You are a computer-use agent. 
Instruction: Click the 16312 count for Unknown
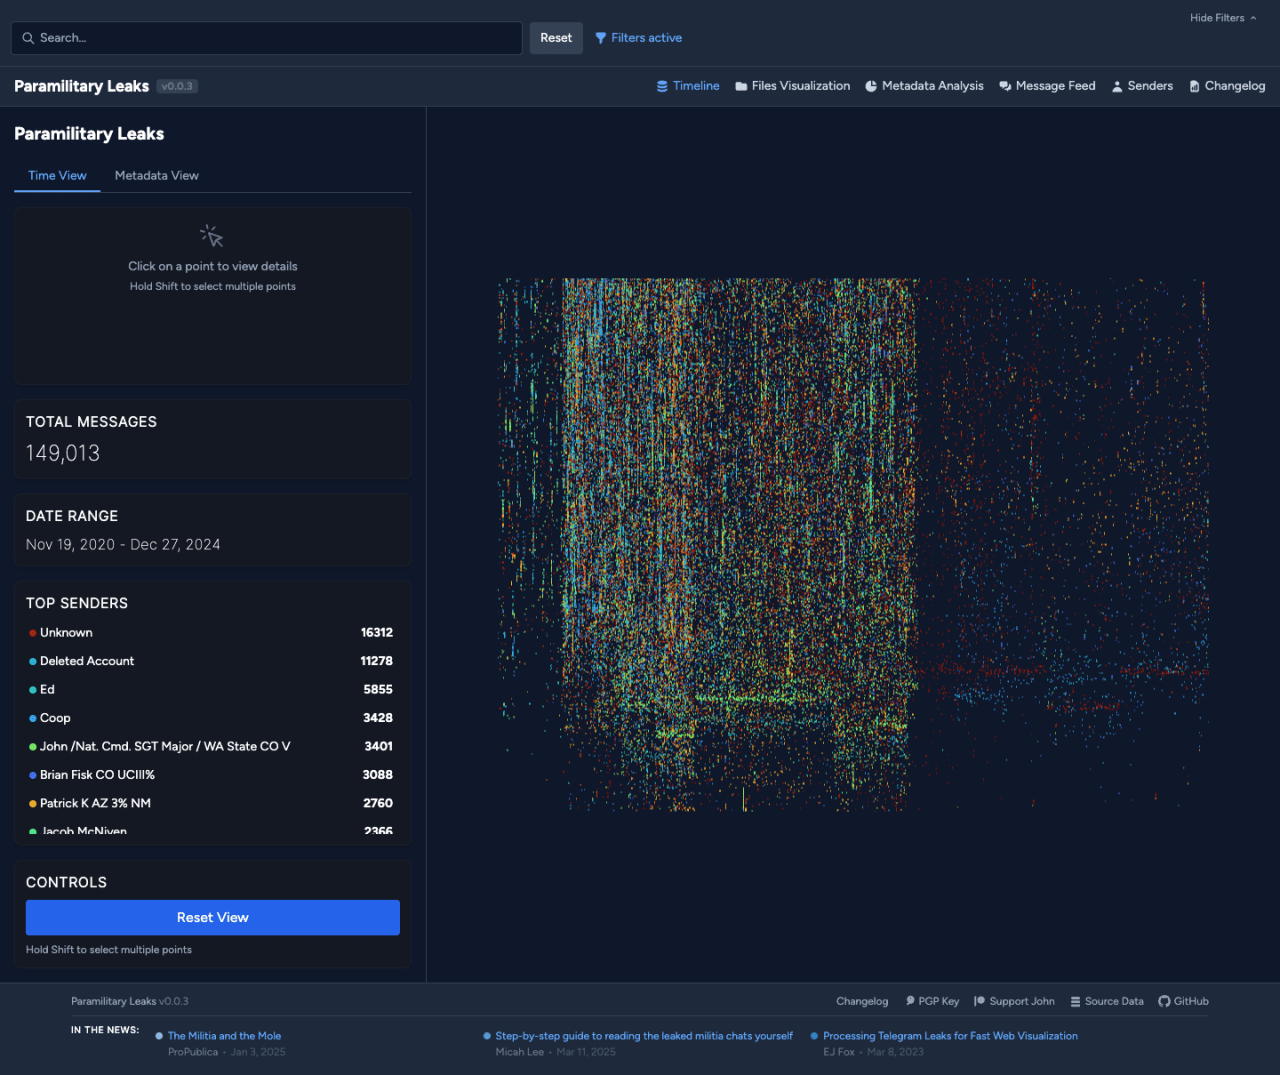click(377, 633)
